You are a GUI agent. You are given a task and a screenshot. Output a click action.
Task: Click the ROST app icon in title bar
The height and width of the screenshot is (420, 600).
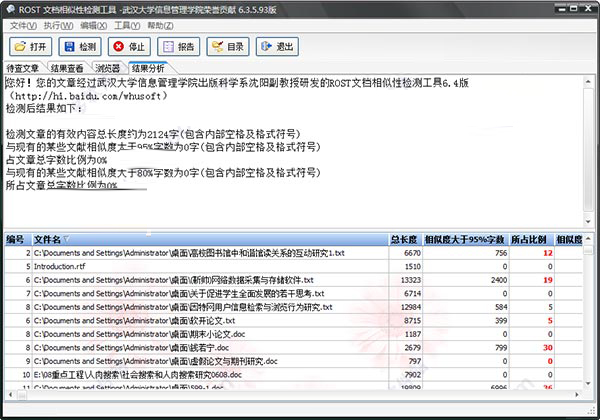point(10,8)
